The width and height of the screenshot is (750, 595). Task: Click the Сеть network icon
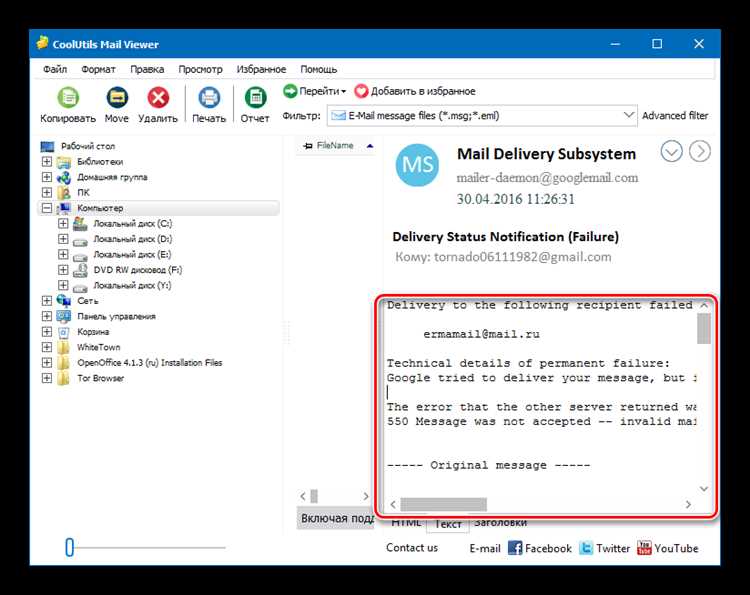coord(64,301)
